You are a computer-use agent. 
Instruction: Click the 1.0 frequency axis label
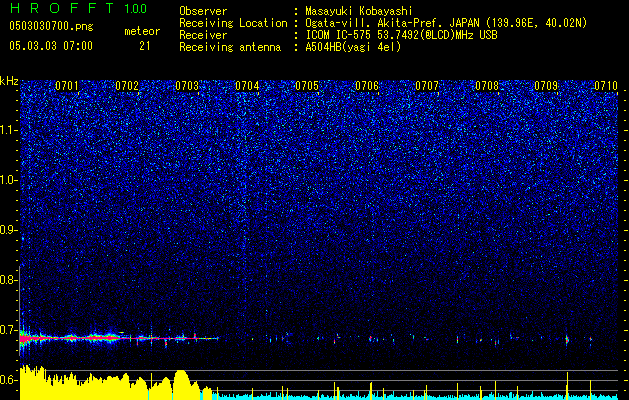[9, 180]
